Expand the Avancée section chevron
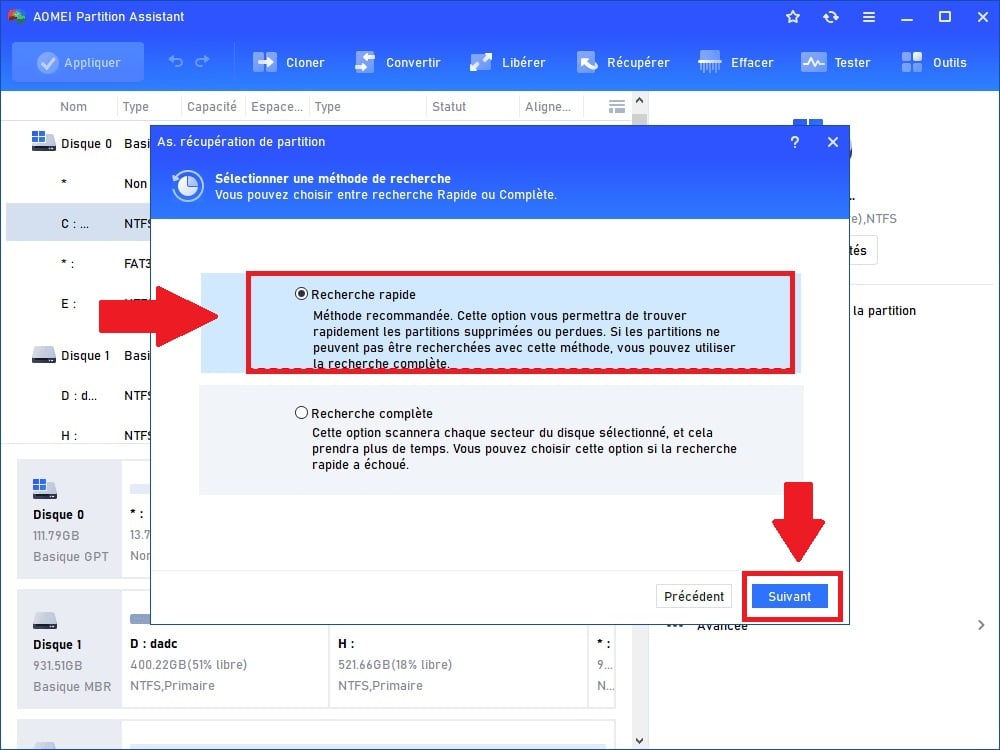Viewport: 1000px width, 750px height. coord(981,625)
